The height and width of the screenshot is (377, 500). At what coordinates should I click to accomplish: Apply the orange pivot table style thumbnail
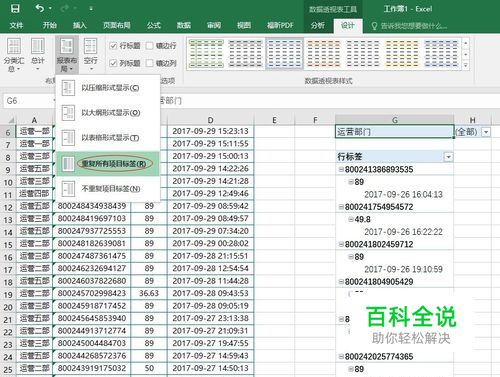point(323,53)
